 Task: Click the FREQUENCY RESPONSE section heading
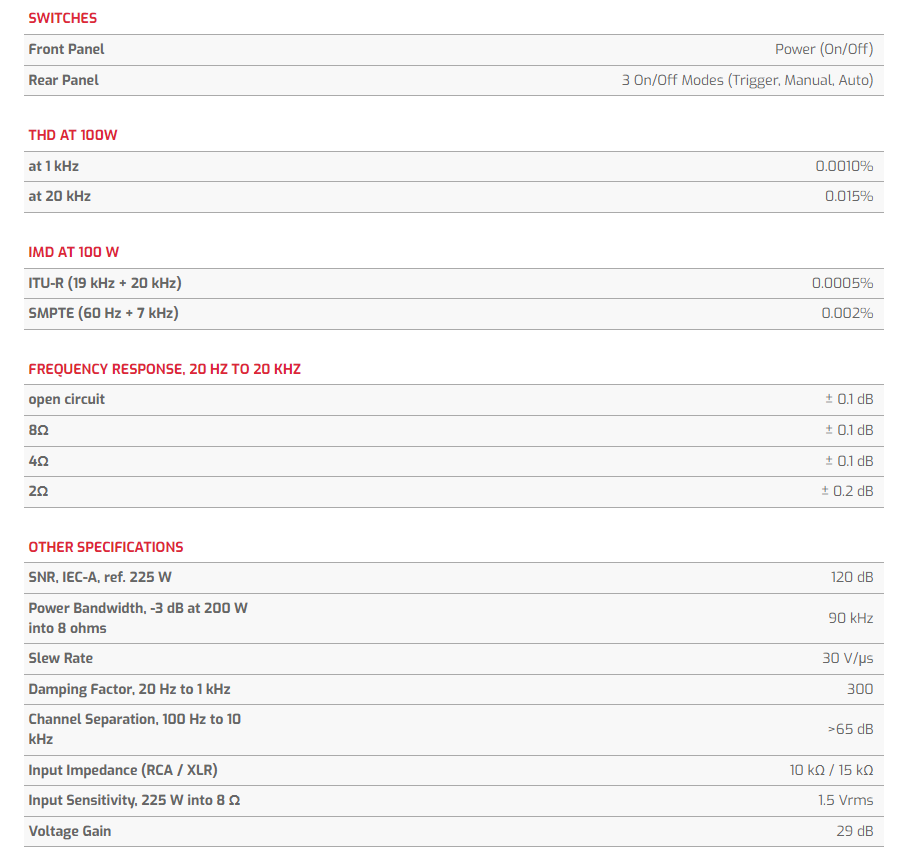[164, 369]
